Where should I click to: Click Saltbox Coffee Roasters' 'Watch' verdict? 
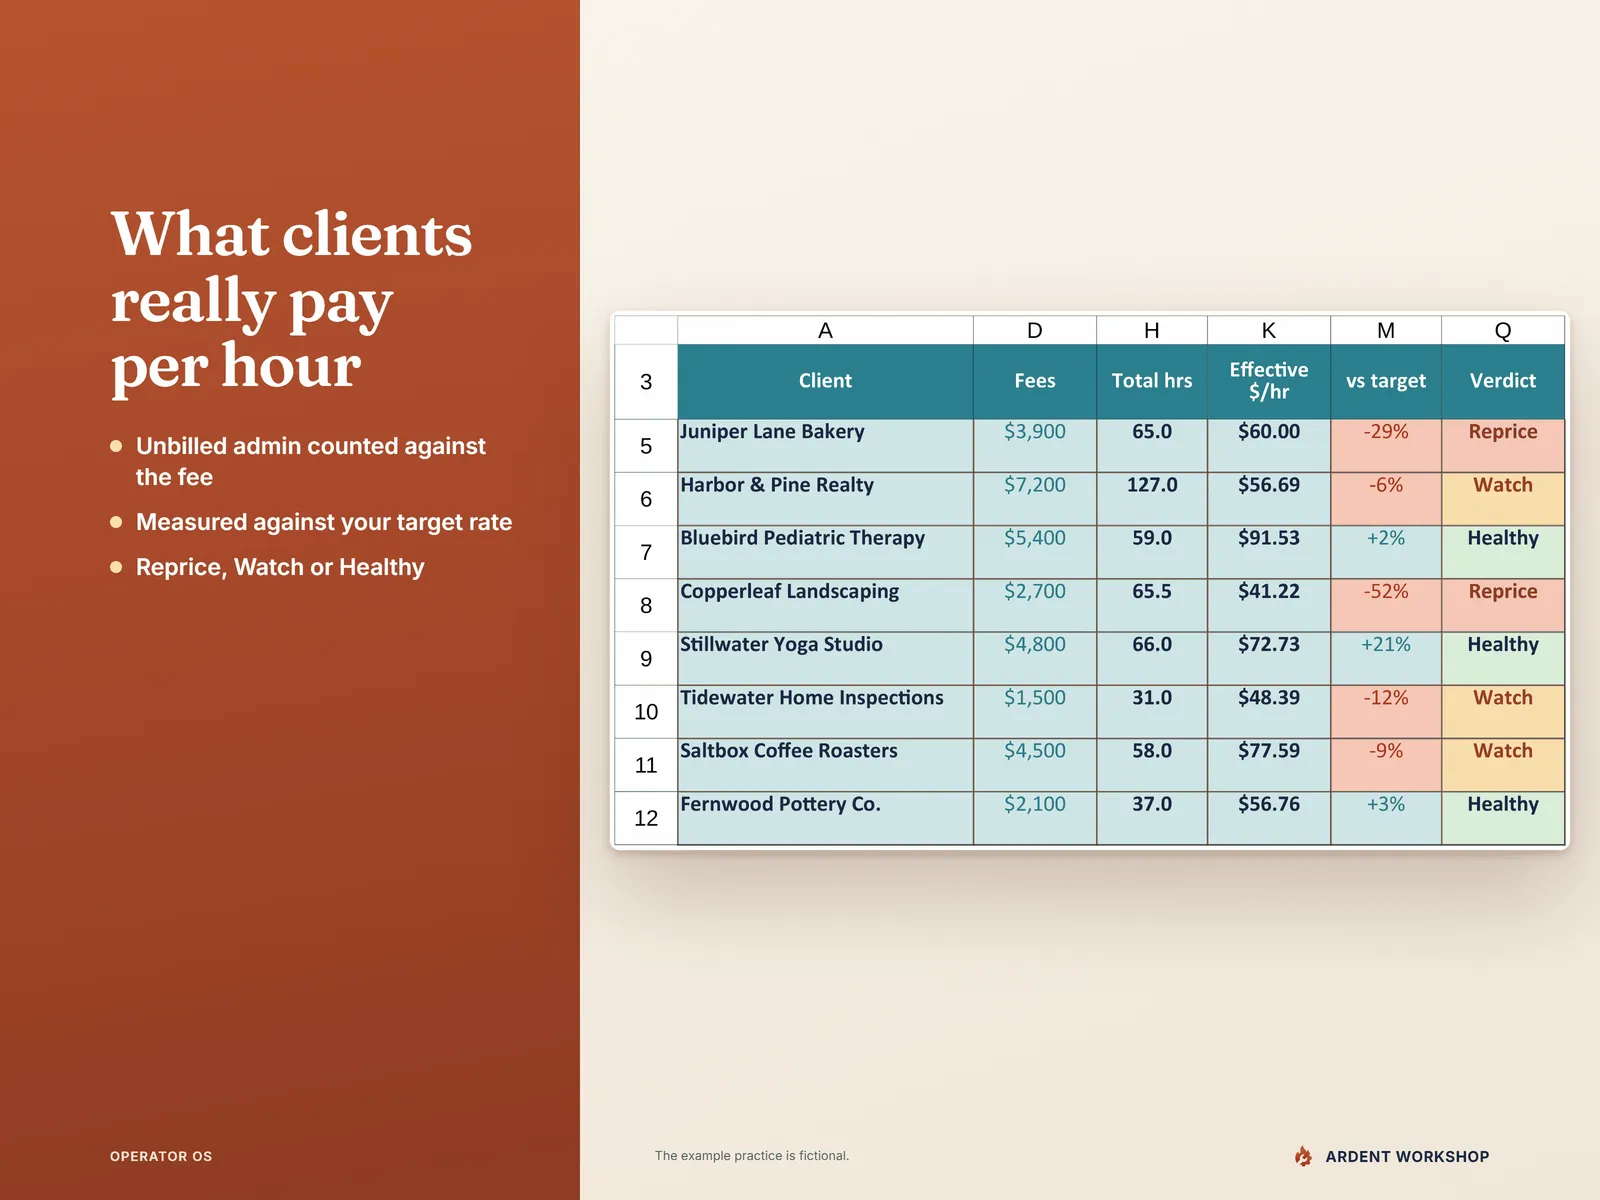1503,765
